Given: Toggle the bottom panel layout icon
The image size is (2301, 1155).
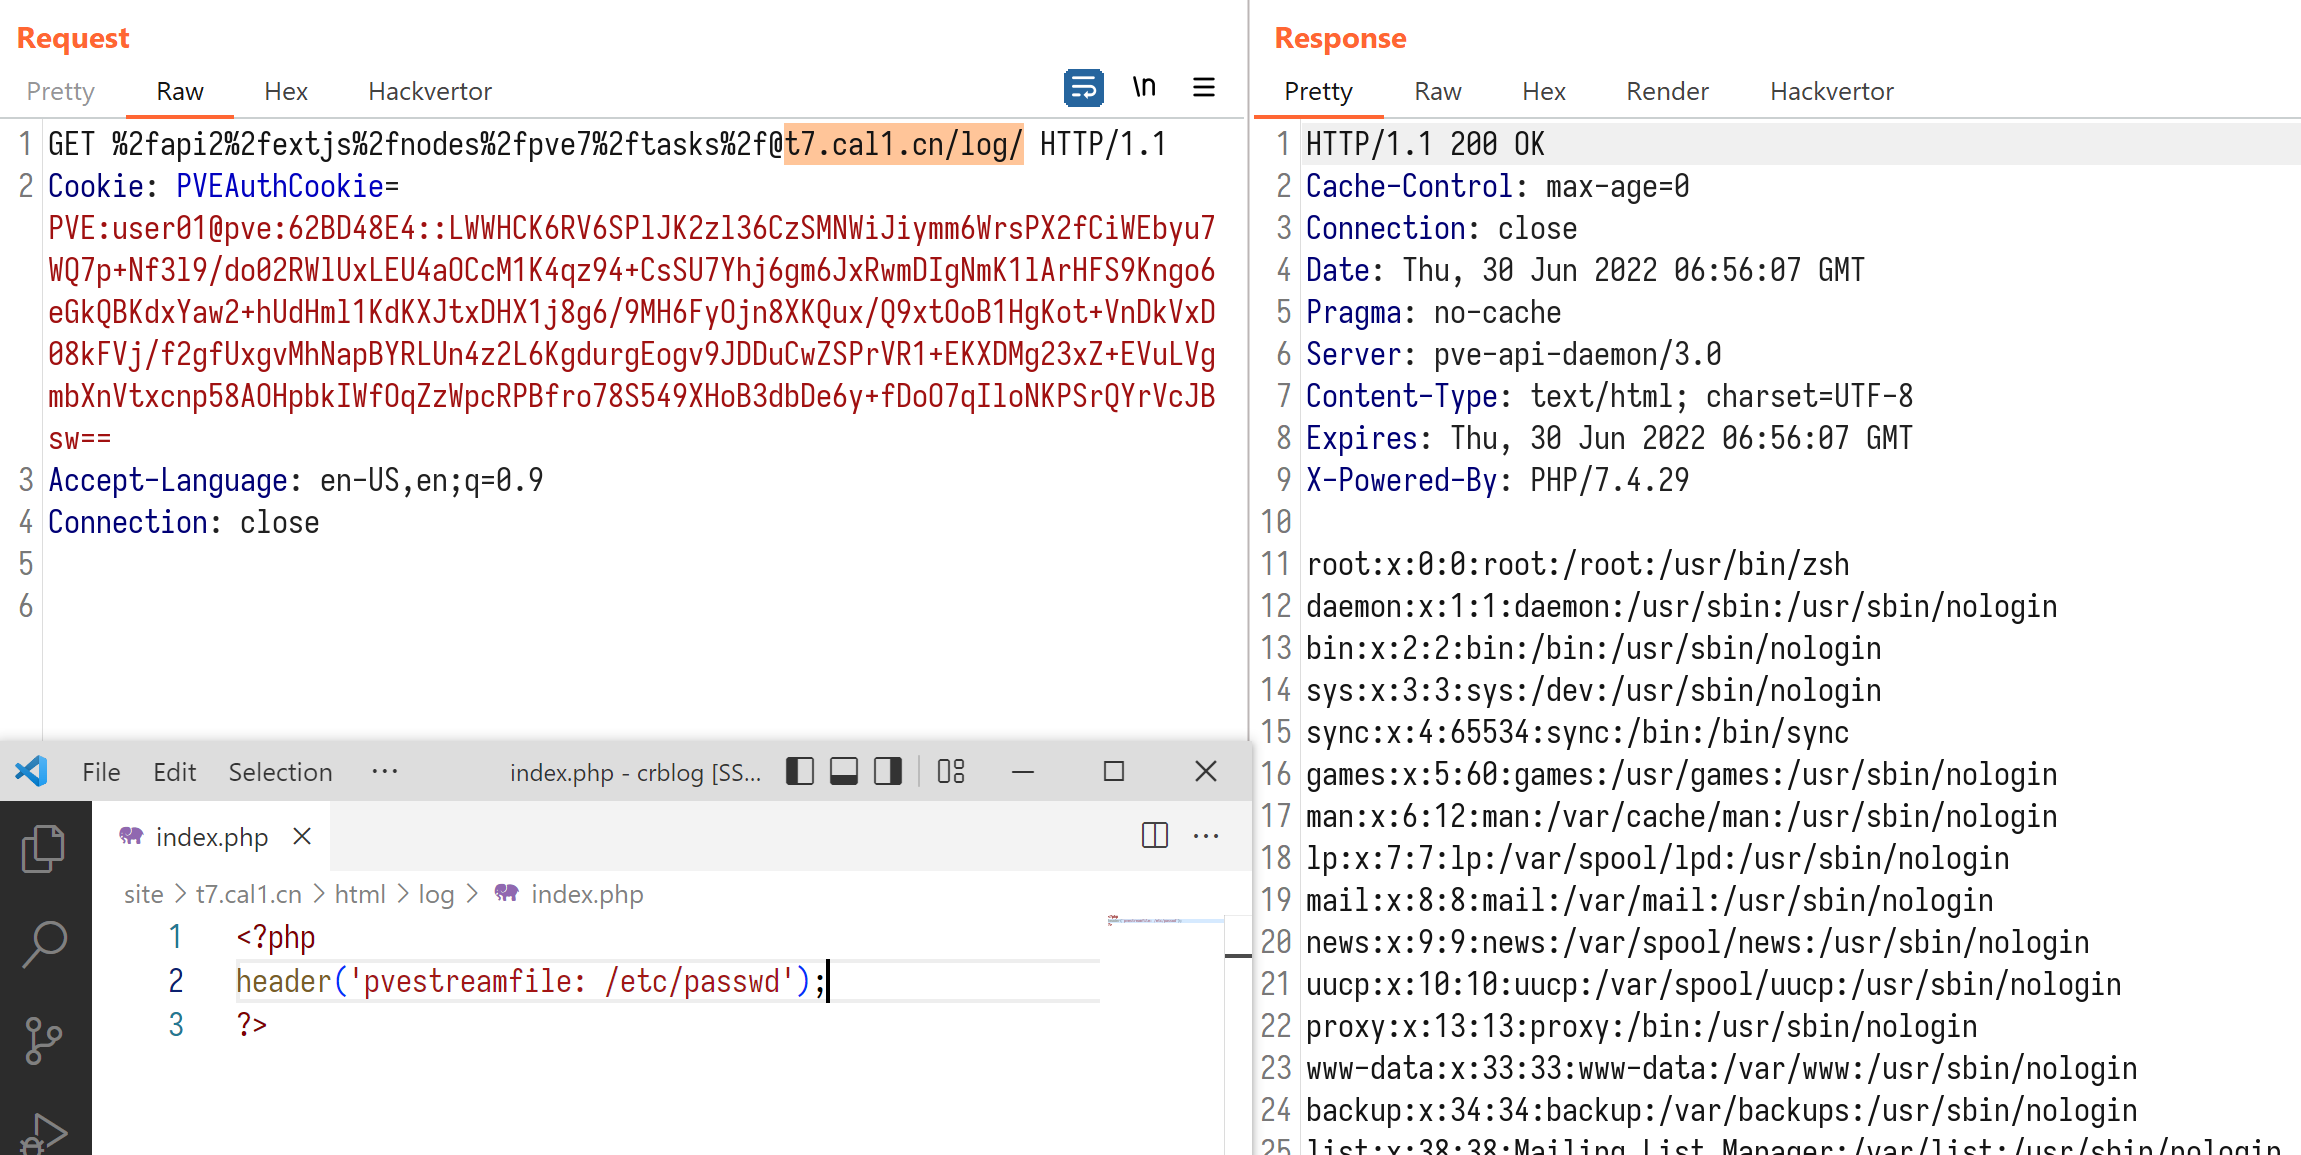Looking at the screenshot, I should pos(844,771).
